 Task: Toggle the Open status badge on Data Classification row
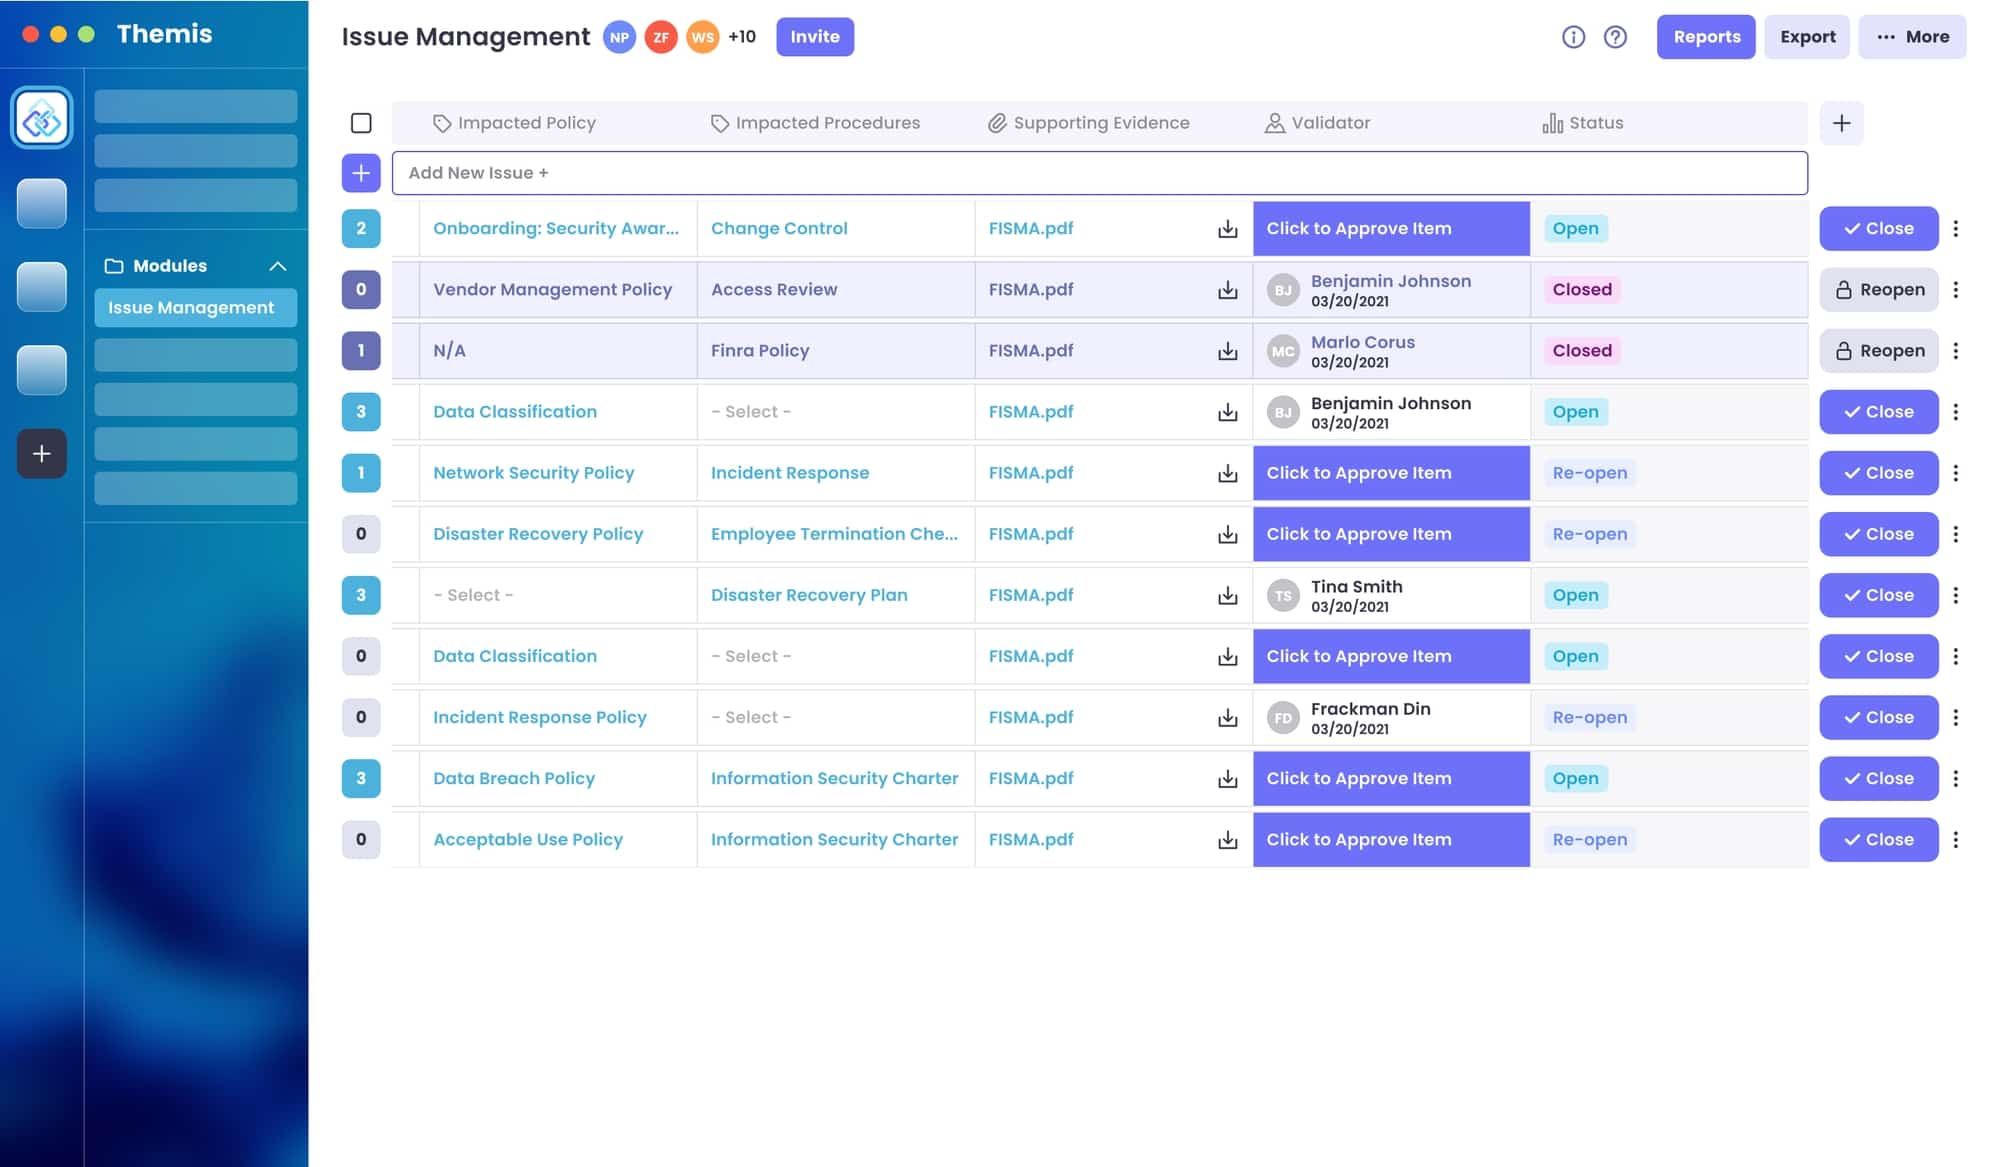click(x=1576, y=411)
